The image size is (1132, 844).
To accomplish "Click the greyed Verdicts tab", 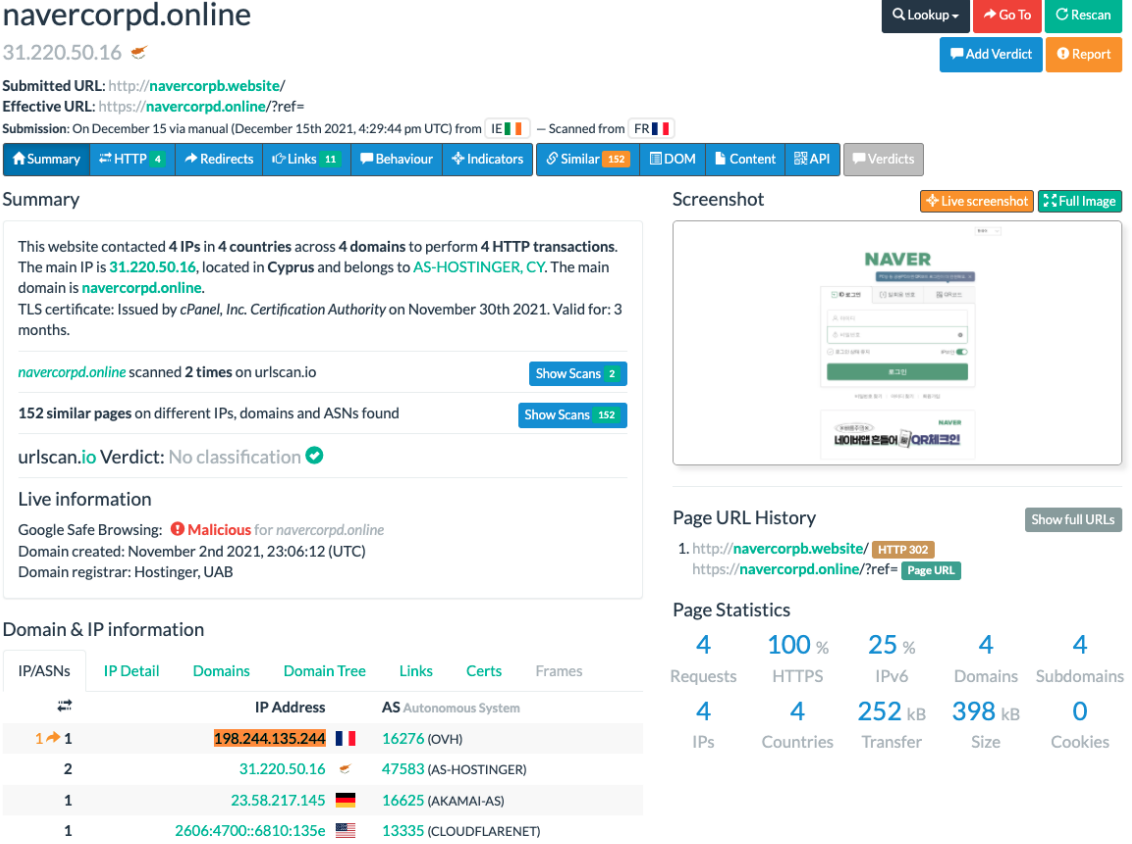I will [x=883, y=159].
